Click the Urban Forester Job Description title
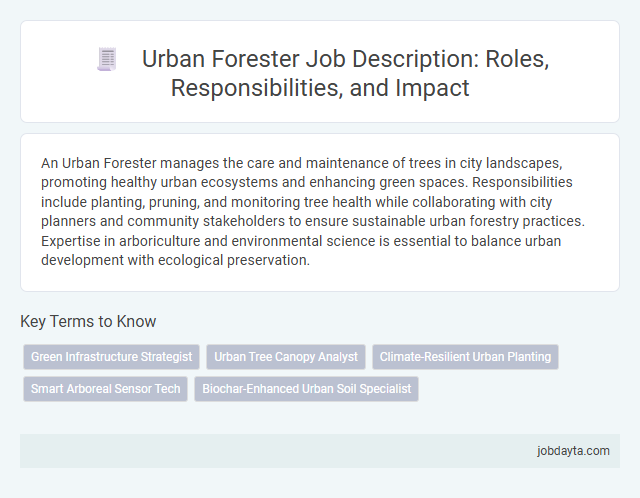Viewport: 640px width, 498px height. 345,73
